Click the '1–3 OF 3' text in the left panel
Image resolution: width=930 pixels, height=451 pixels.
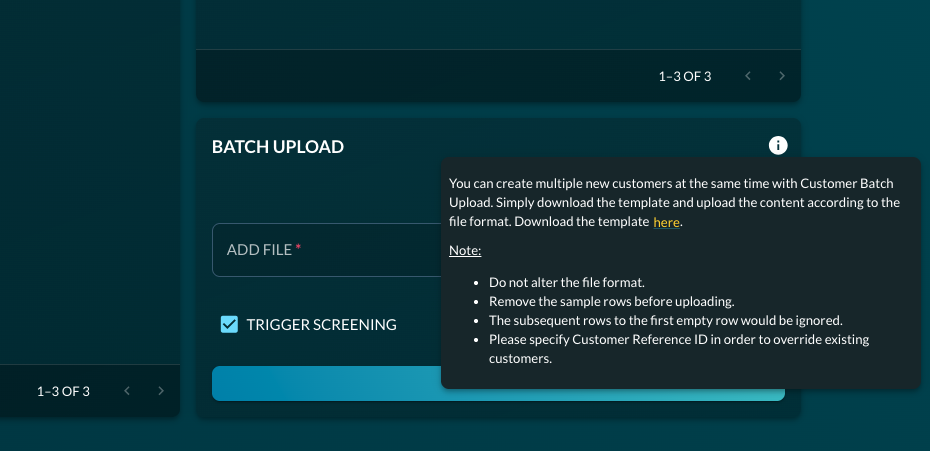pos(63,392)
